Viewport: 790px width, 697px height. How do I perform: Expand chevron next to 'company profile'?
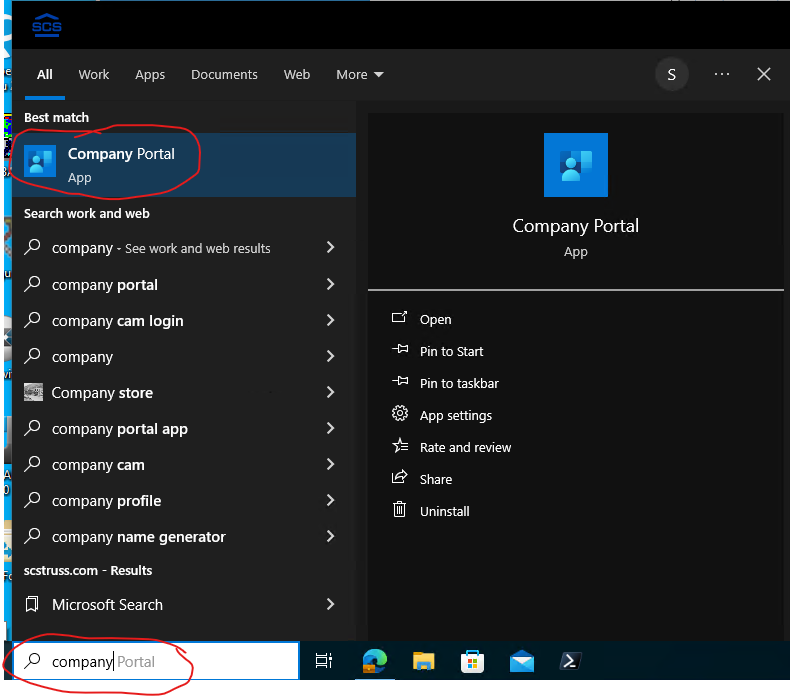(331, 500)
